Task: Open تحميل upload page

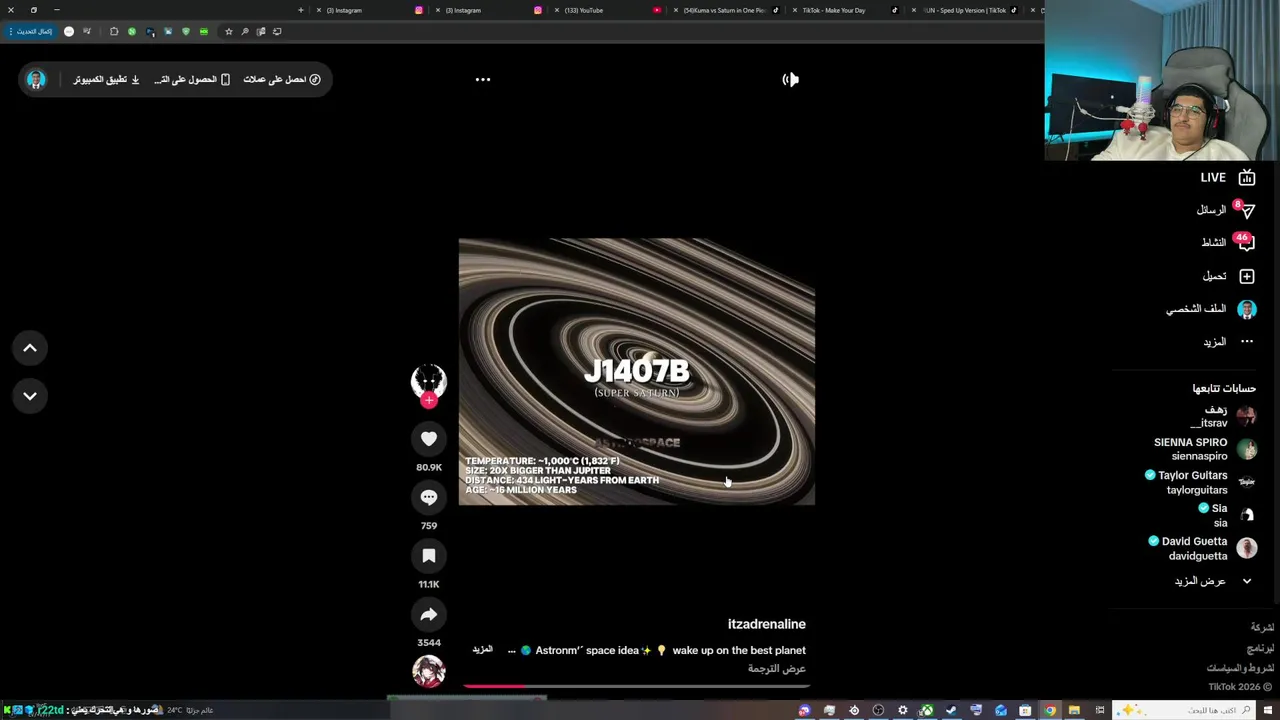Action: pyautogui.click(x=1228, y=276)
